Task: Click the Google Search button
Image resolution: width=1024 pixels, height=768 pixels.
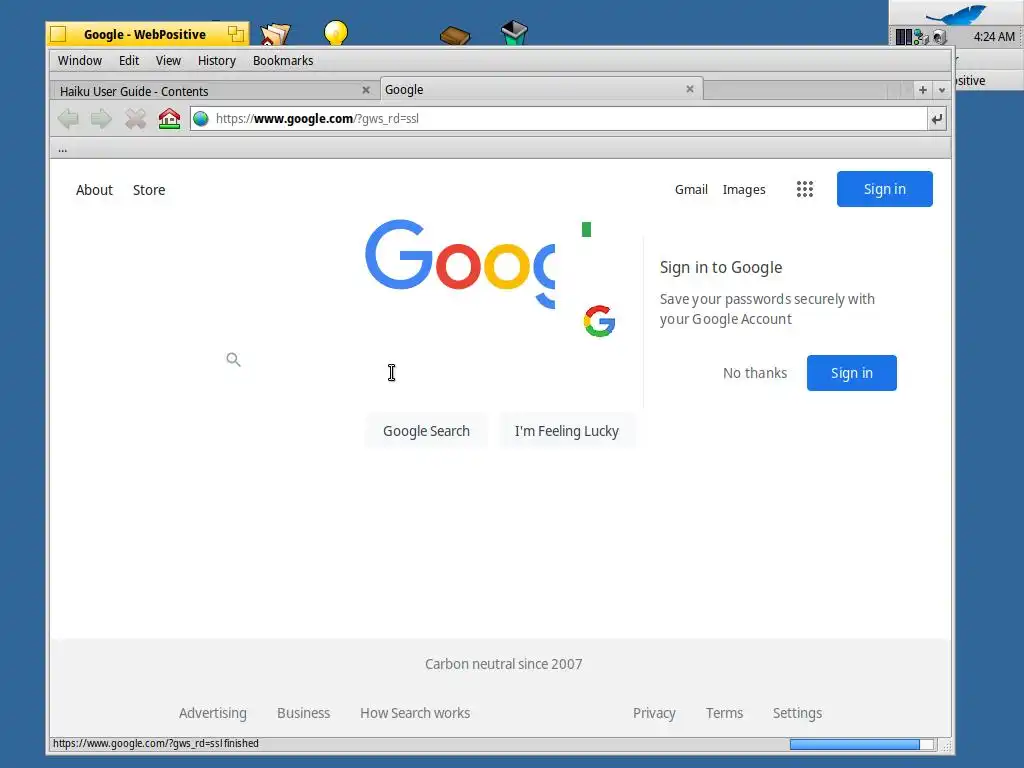Action: tap(426, 431)
